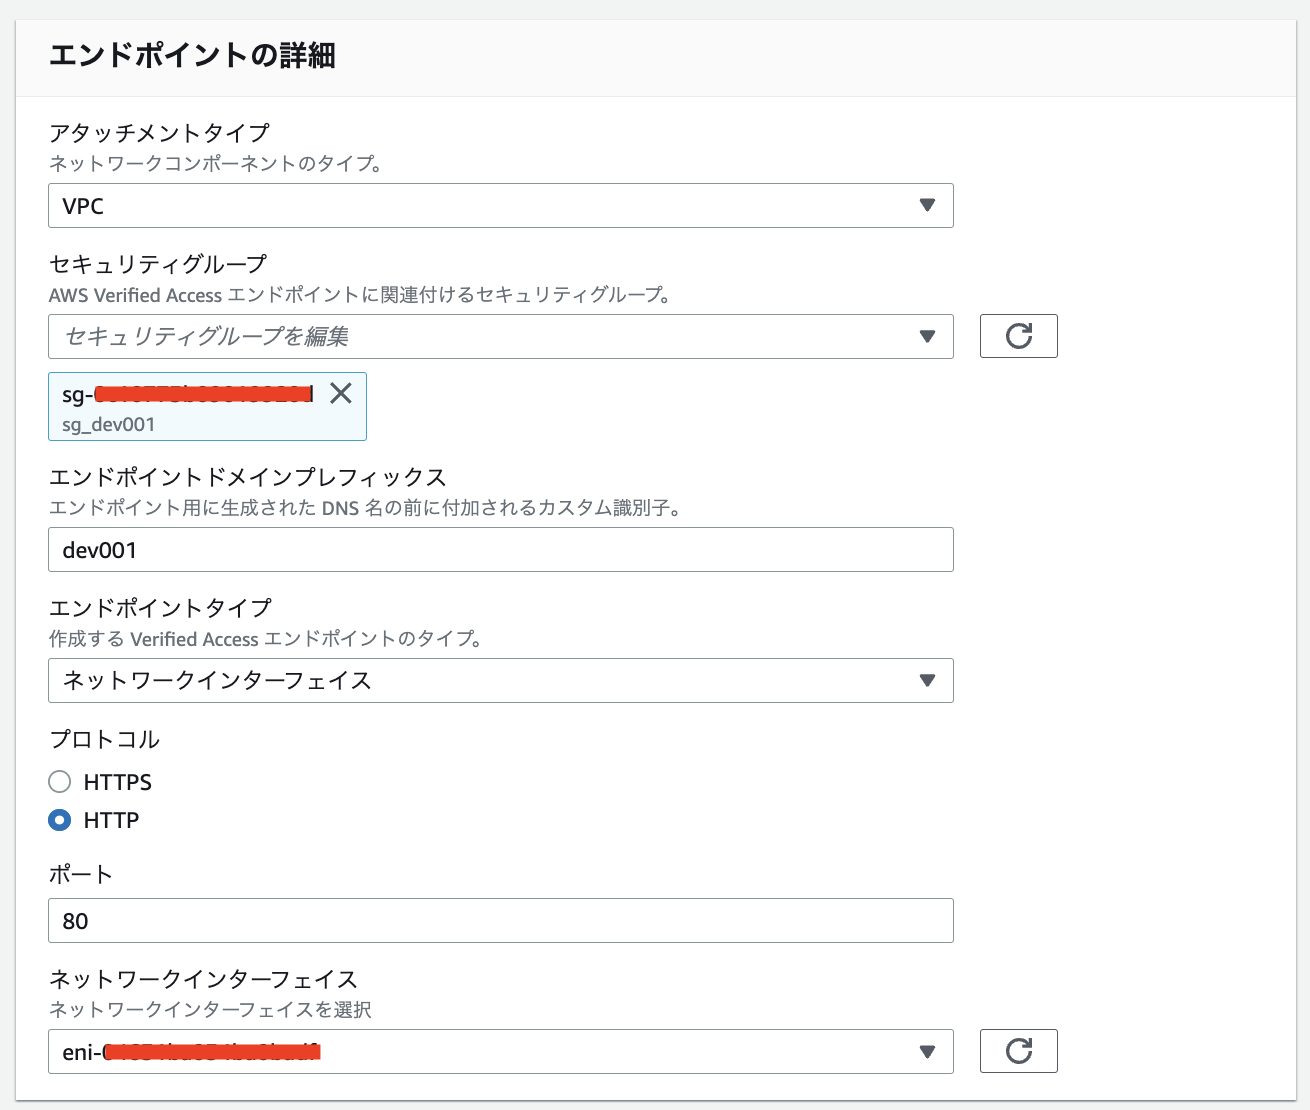Click the network interface dropdown chevron
1310x1110 pixels.
[928, 1051]
